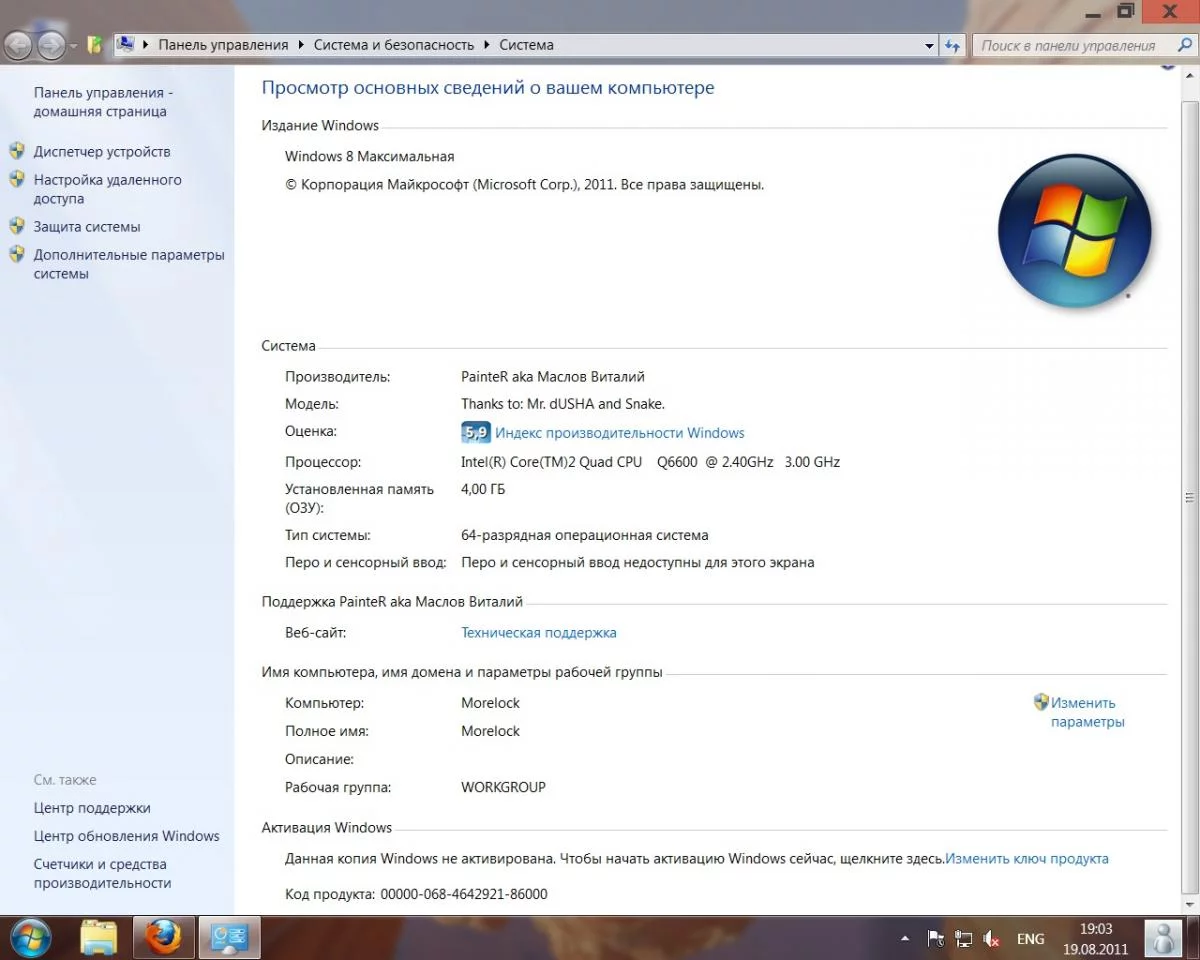Viewport: 1200px width, 960px height.
Task: Open 'Центр поддержки' in See also
Action: tap(92, 808)
